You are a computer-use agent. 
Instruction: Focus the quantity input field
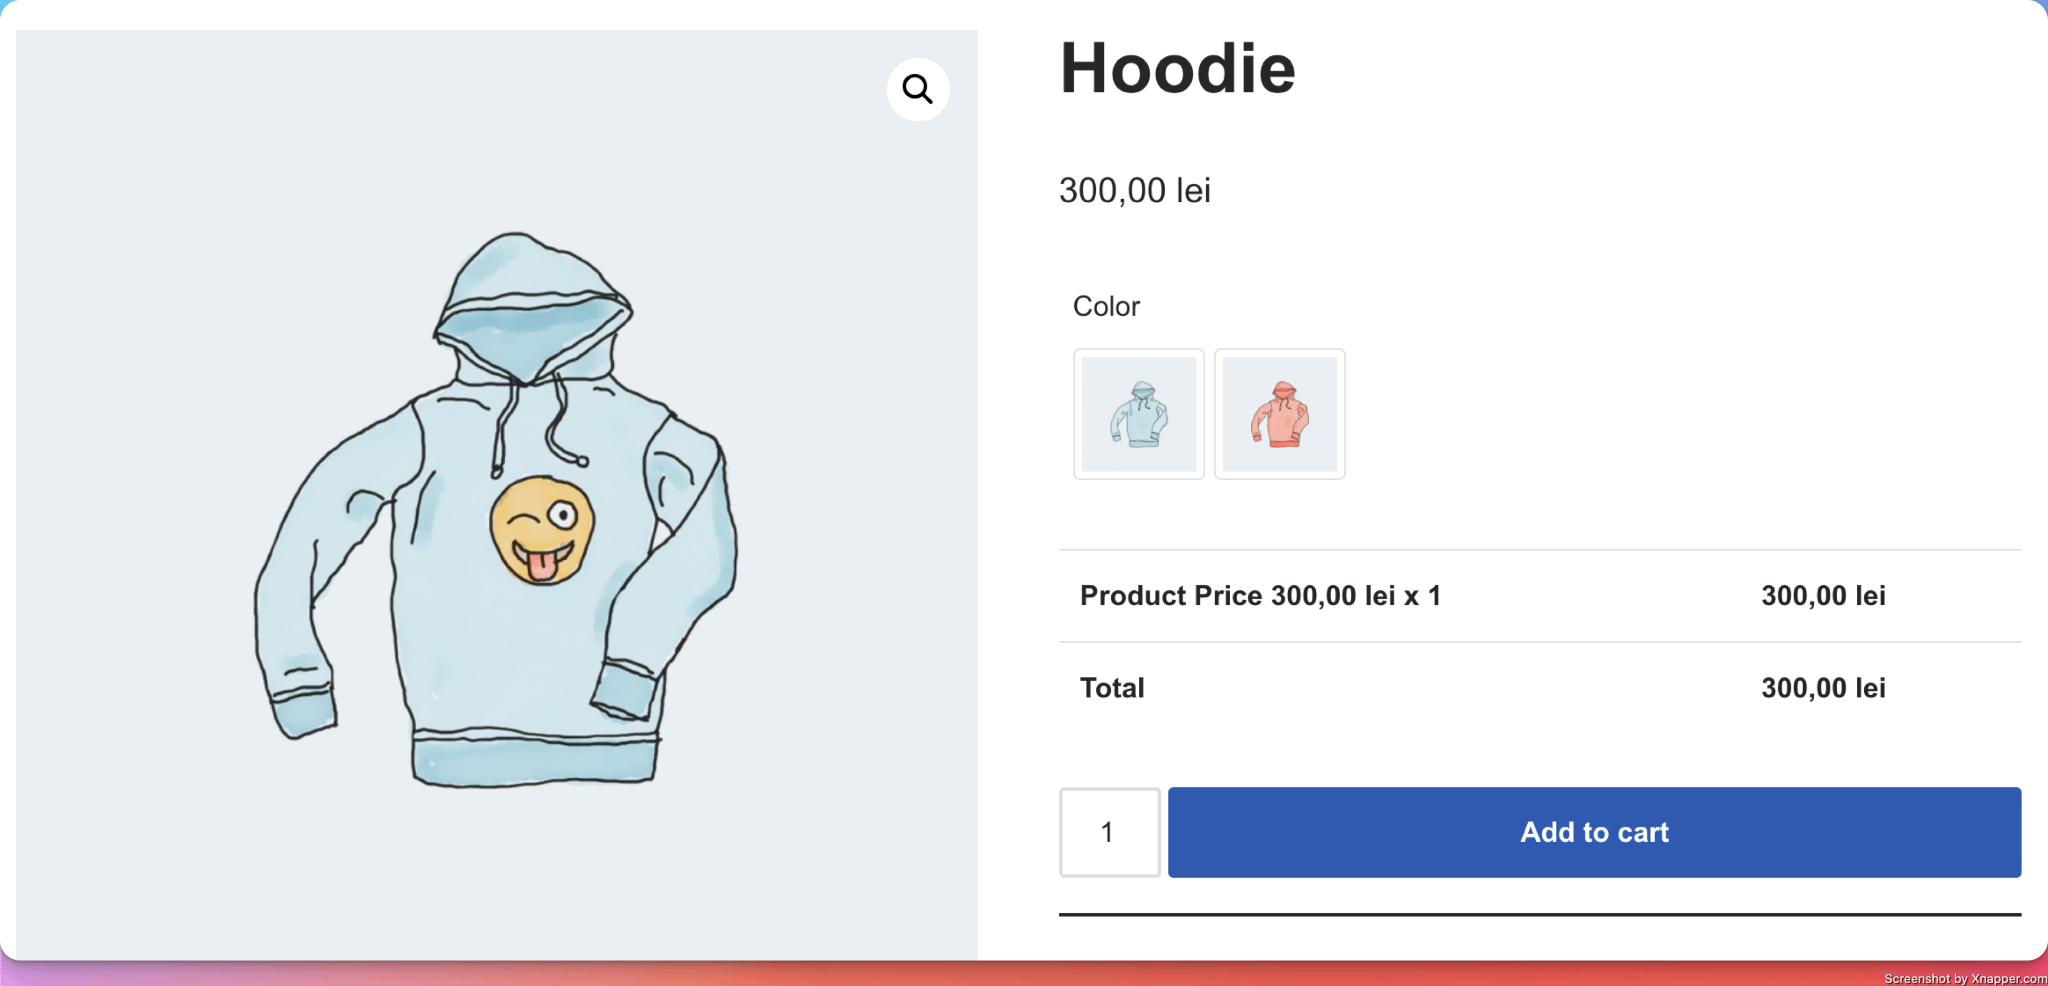pyautogui.click(x=1109, y=832)
